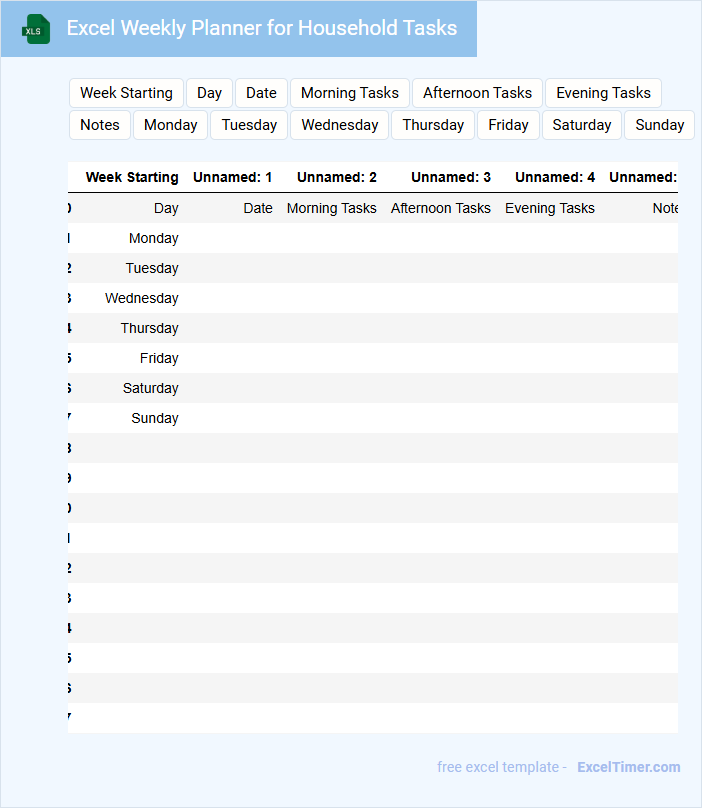Click the green XLS file icon
Screen dimensions: 702x808
(x=36, y=29)
